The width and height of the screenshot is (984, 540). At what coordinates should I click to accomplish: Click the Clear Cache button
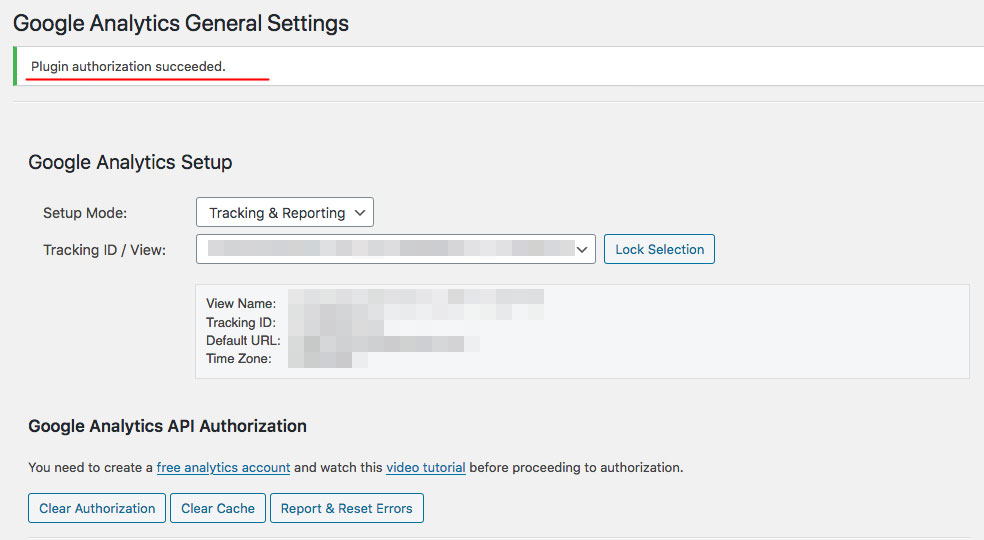coord(218,508)
